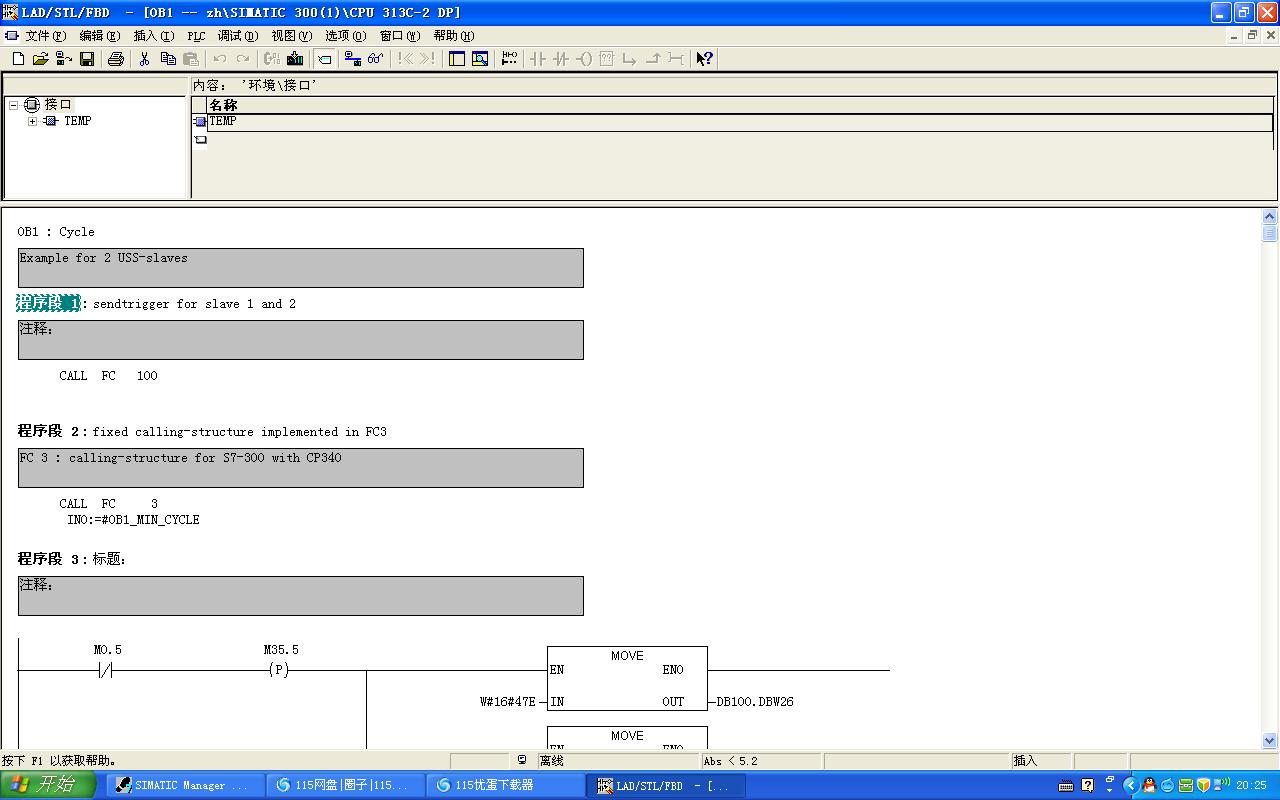Click the Open folder toolbar icon
1280x800 pixels.
pos(41,59)
